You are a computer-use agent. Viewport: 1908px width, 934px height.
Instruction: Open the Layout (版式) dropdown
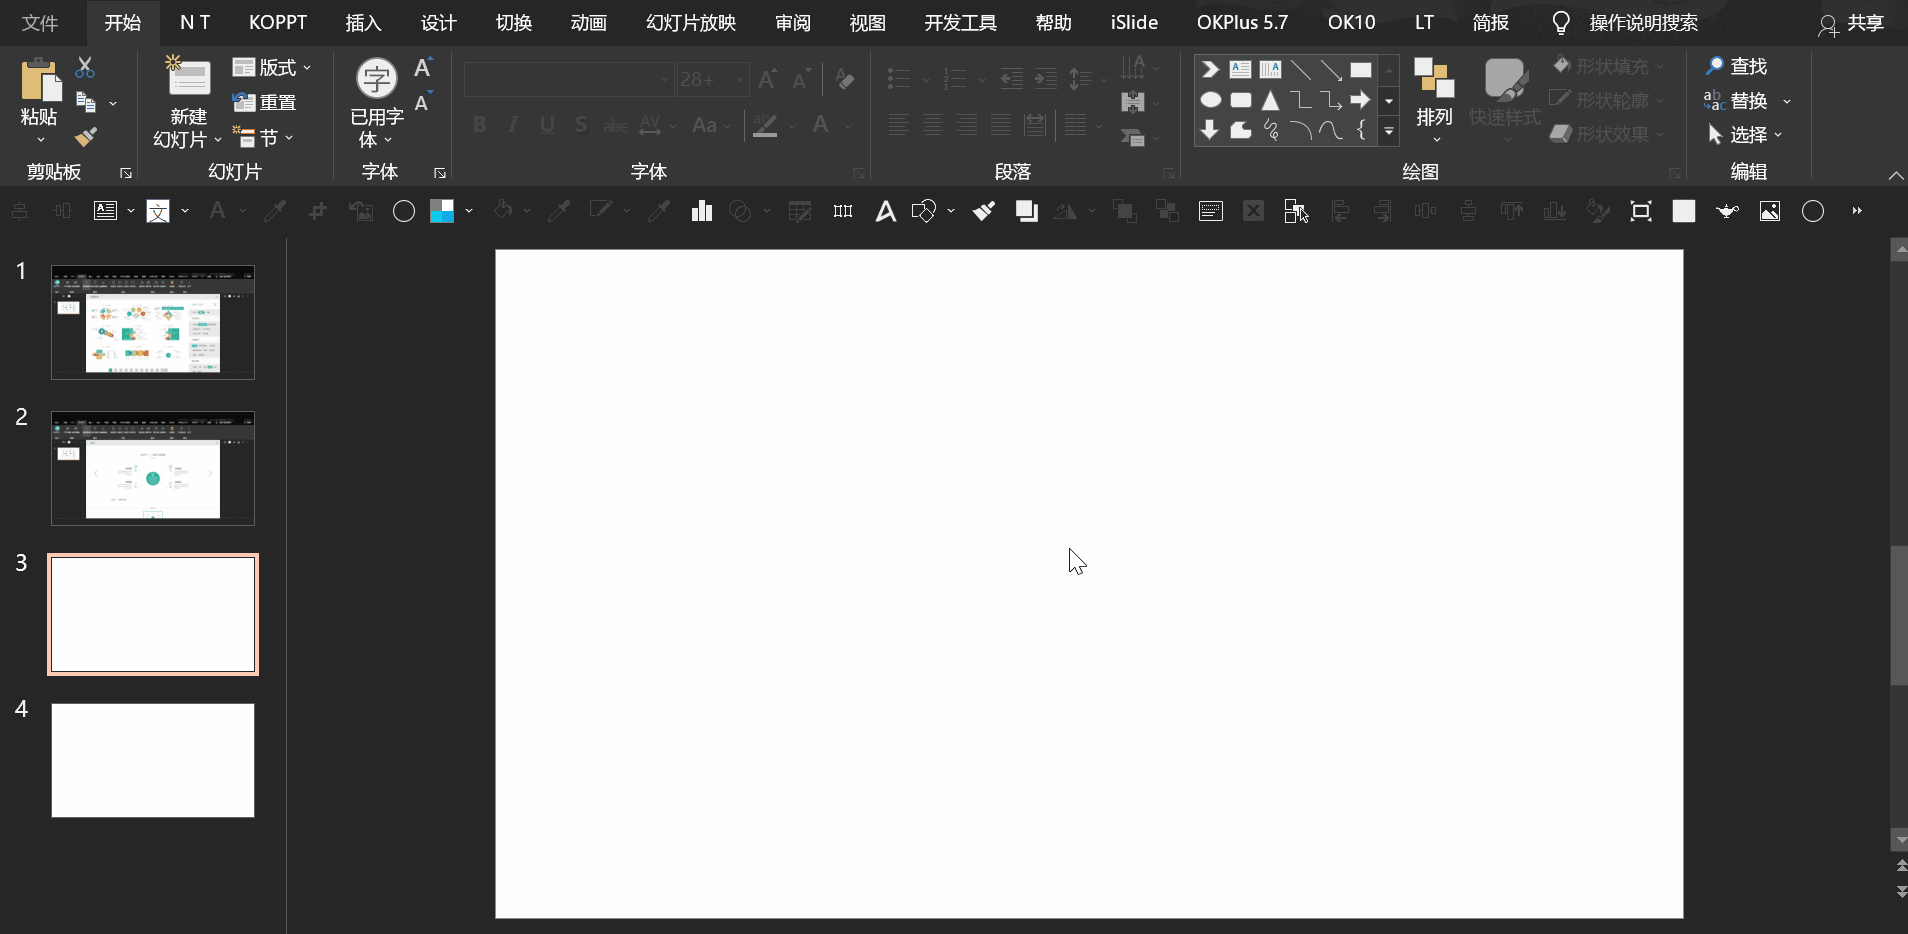click(x=272, y=68)
